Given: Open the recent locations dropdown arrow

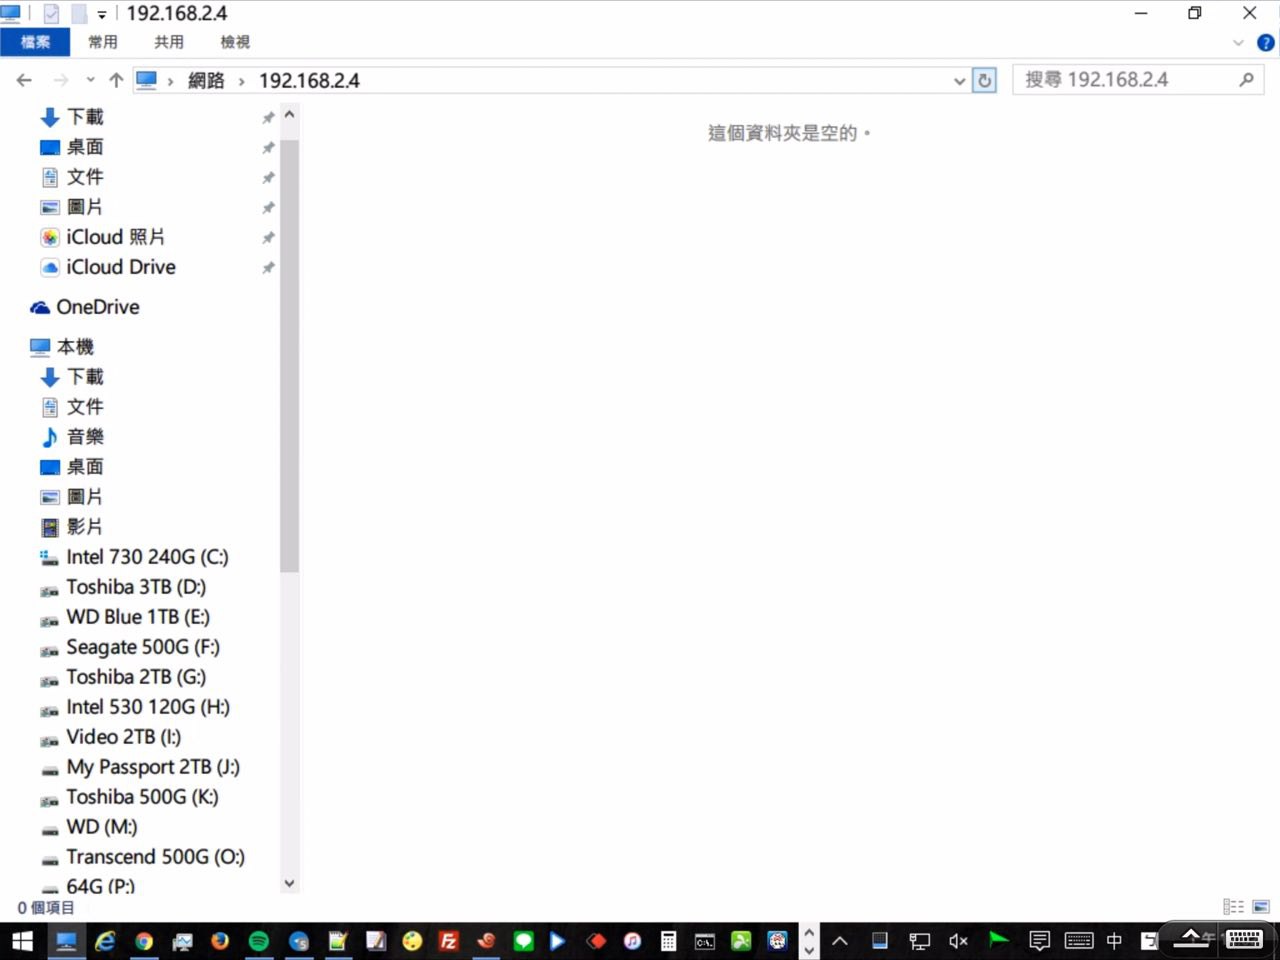Looking at the screenshot, I should pyautogui.click(x=90, y=80).
